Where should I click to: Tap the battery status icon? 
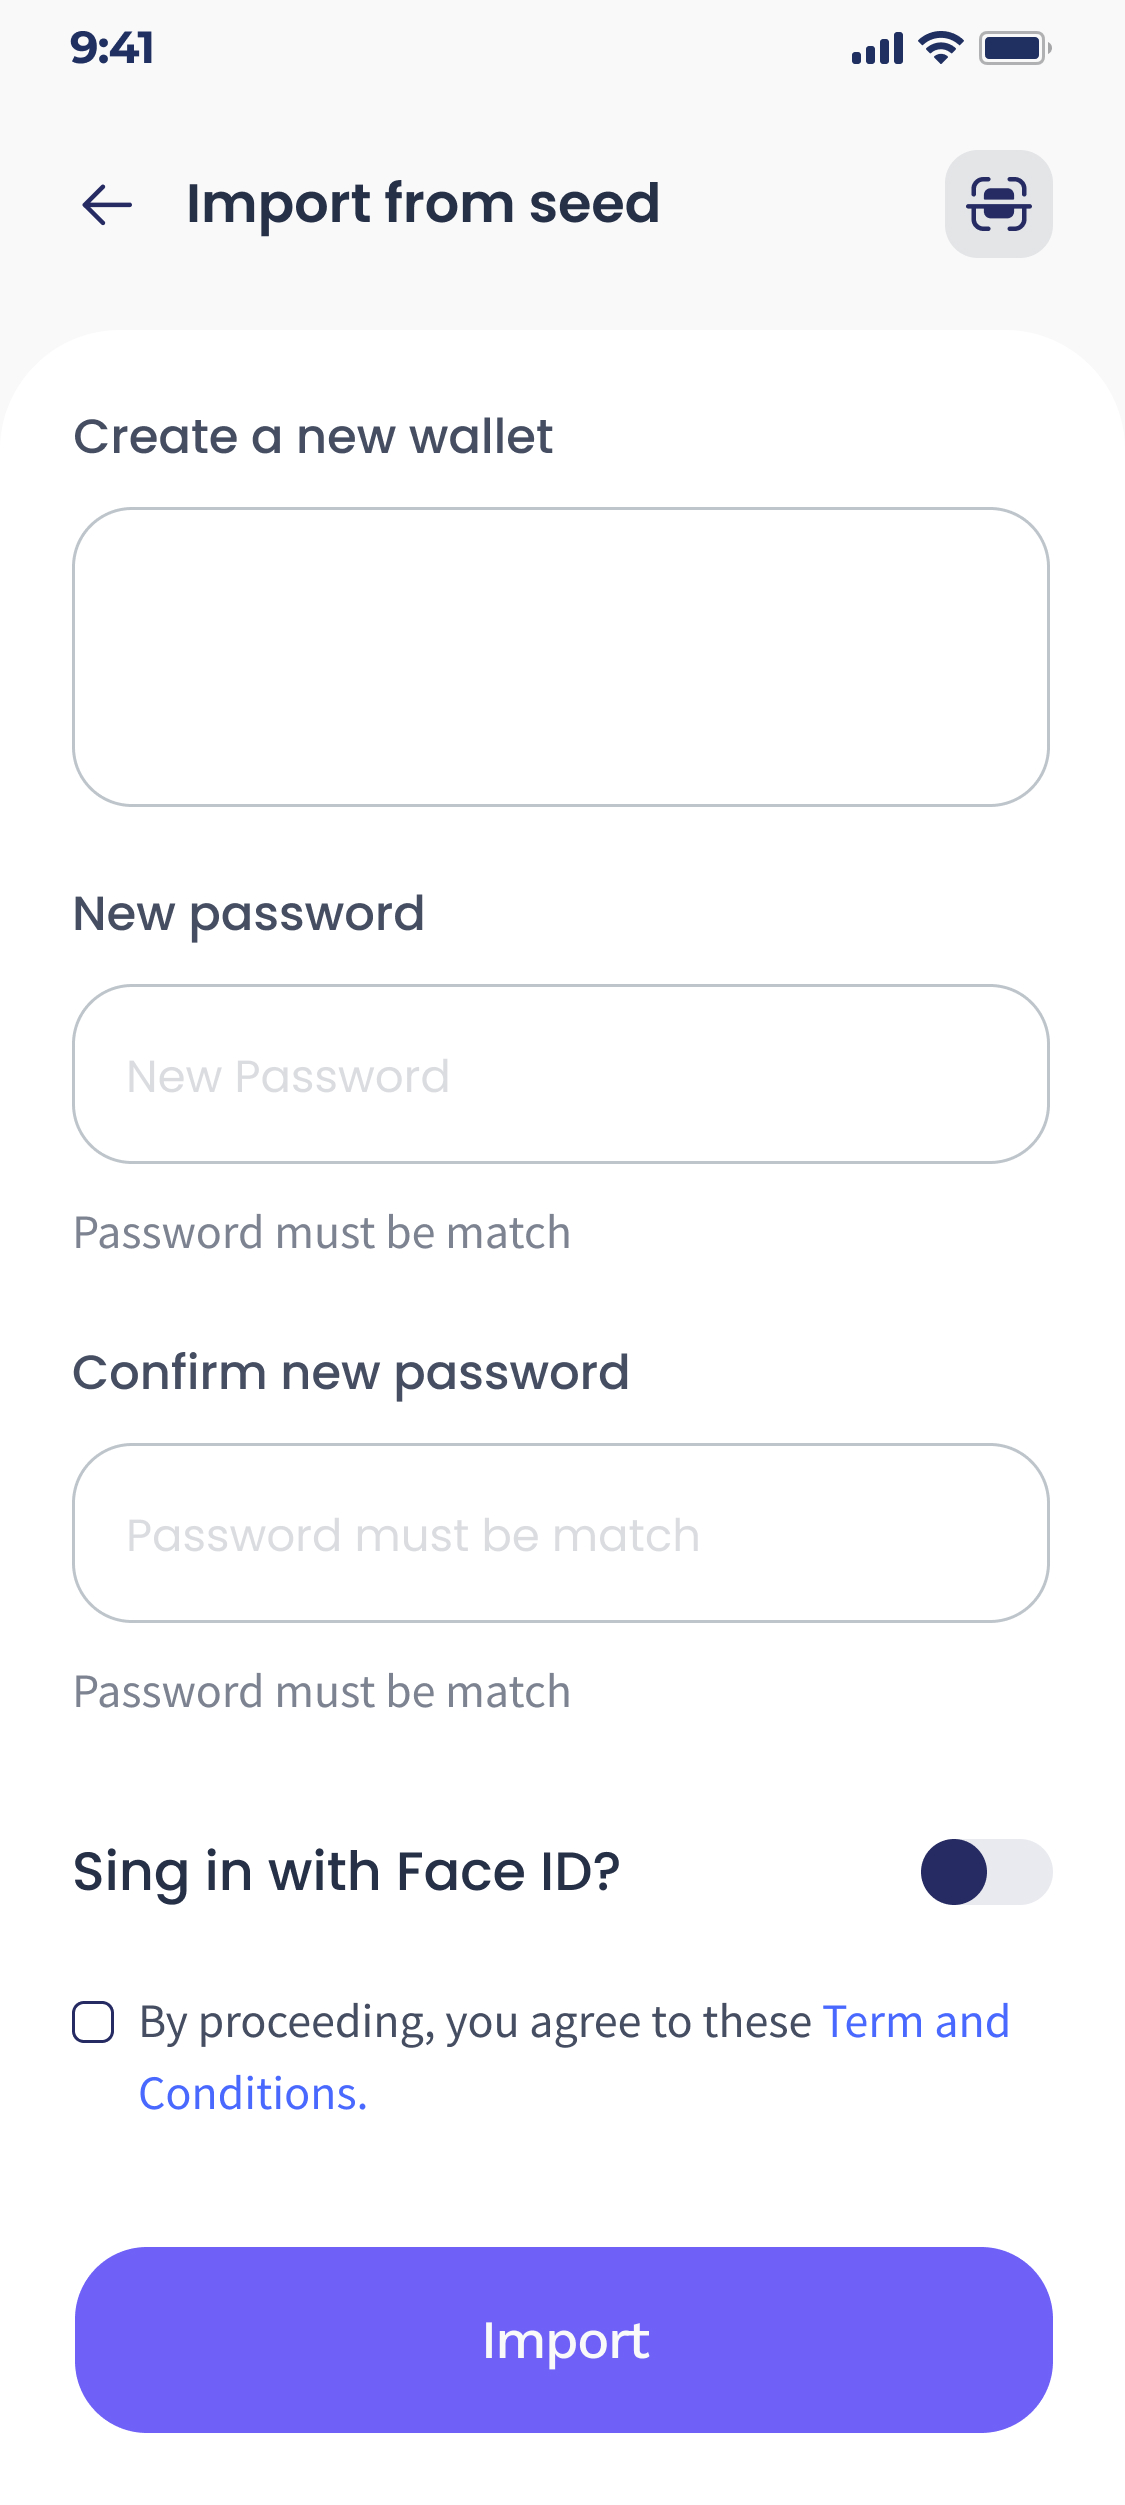tap(1014, 48)
